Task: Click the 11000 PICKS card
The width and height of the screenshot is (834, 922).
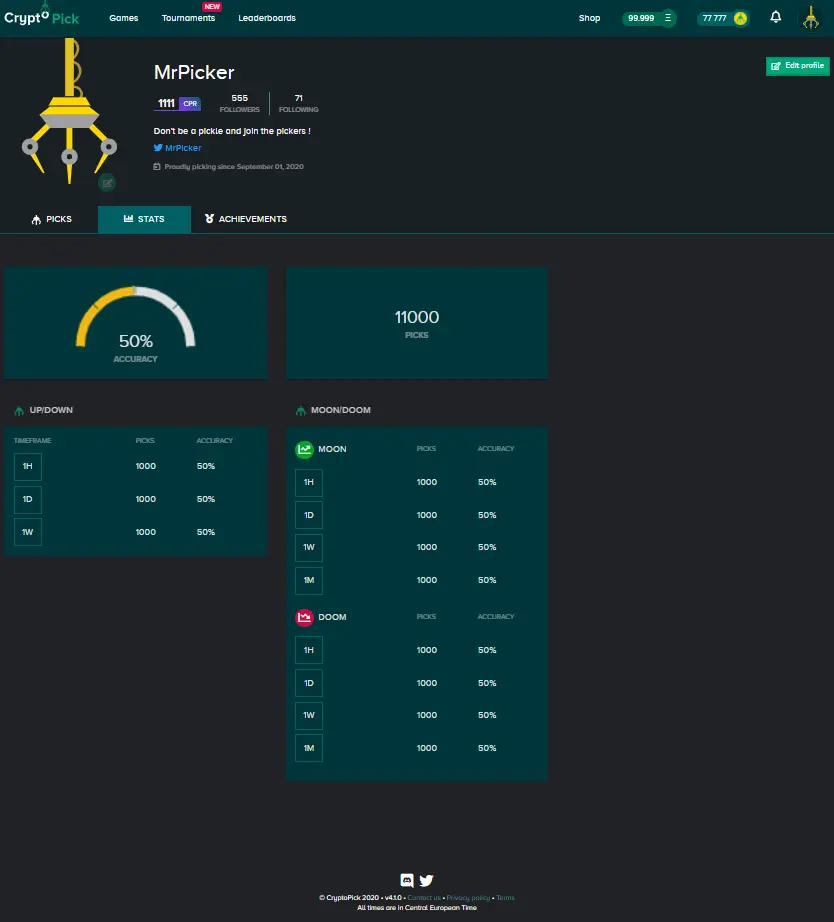Action: (417, 323)
